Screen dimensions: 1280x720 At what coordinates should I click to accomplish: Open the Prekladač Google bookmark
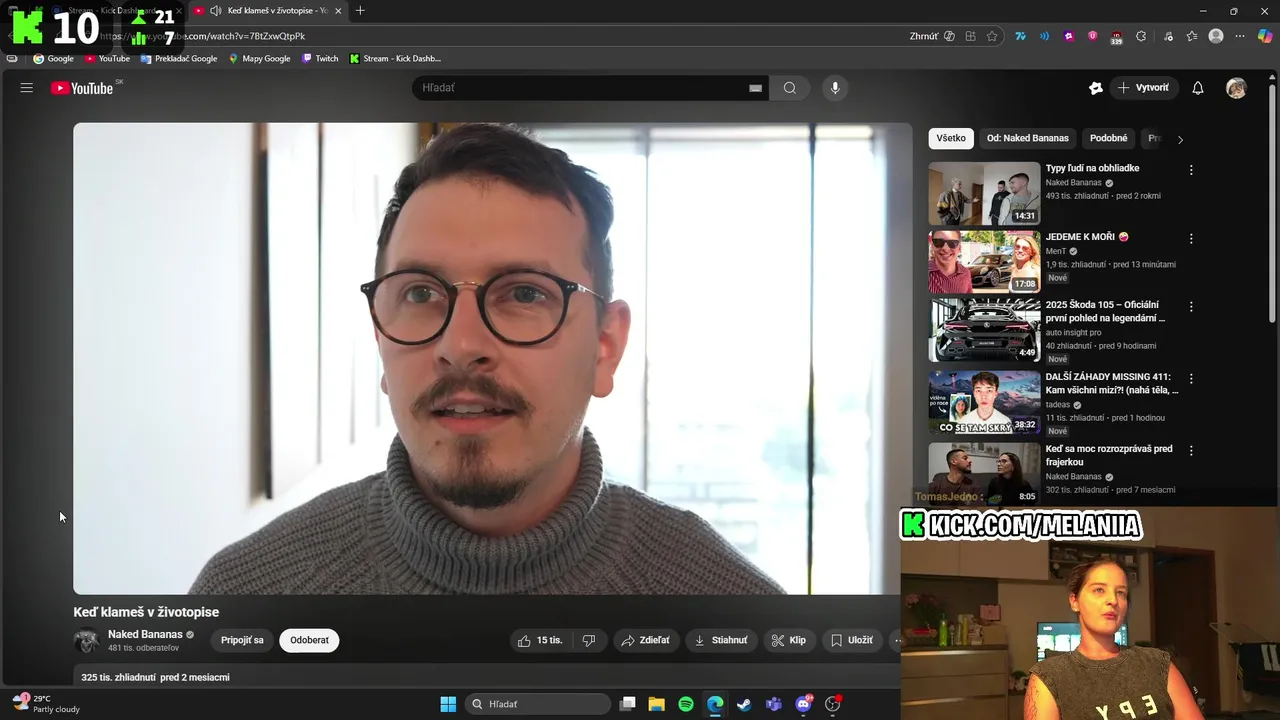179,59
